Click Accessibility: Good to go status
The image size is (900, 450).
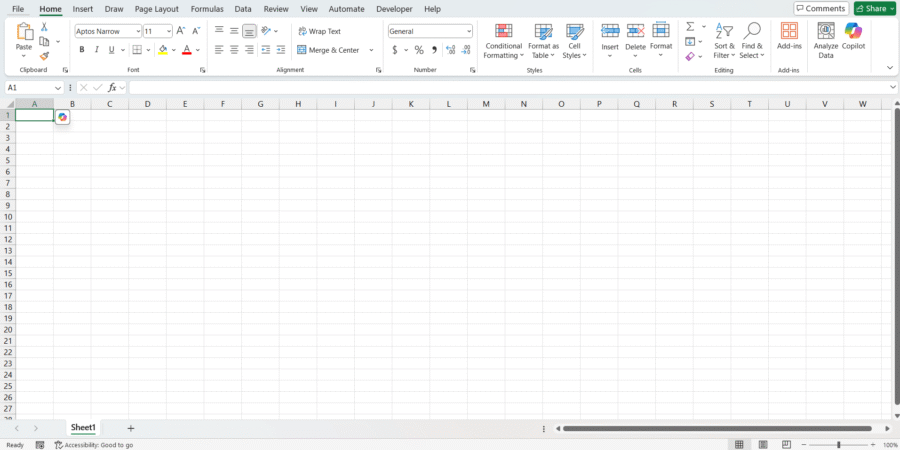coord(94,445)
